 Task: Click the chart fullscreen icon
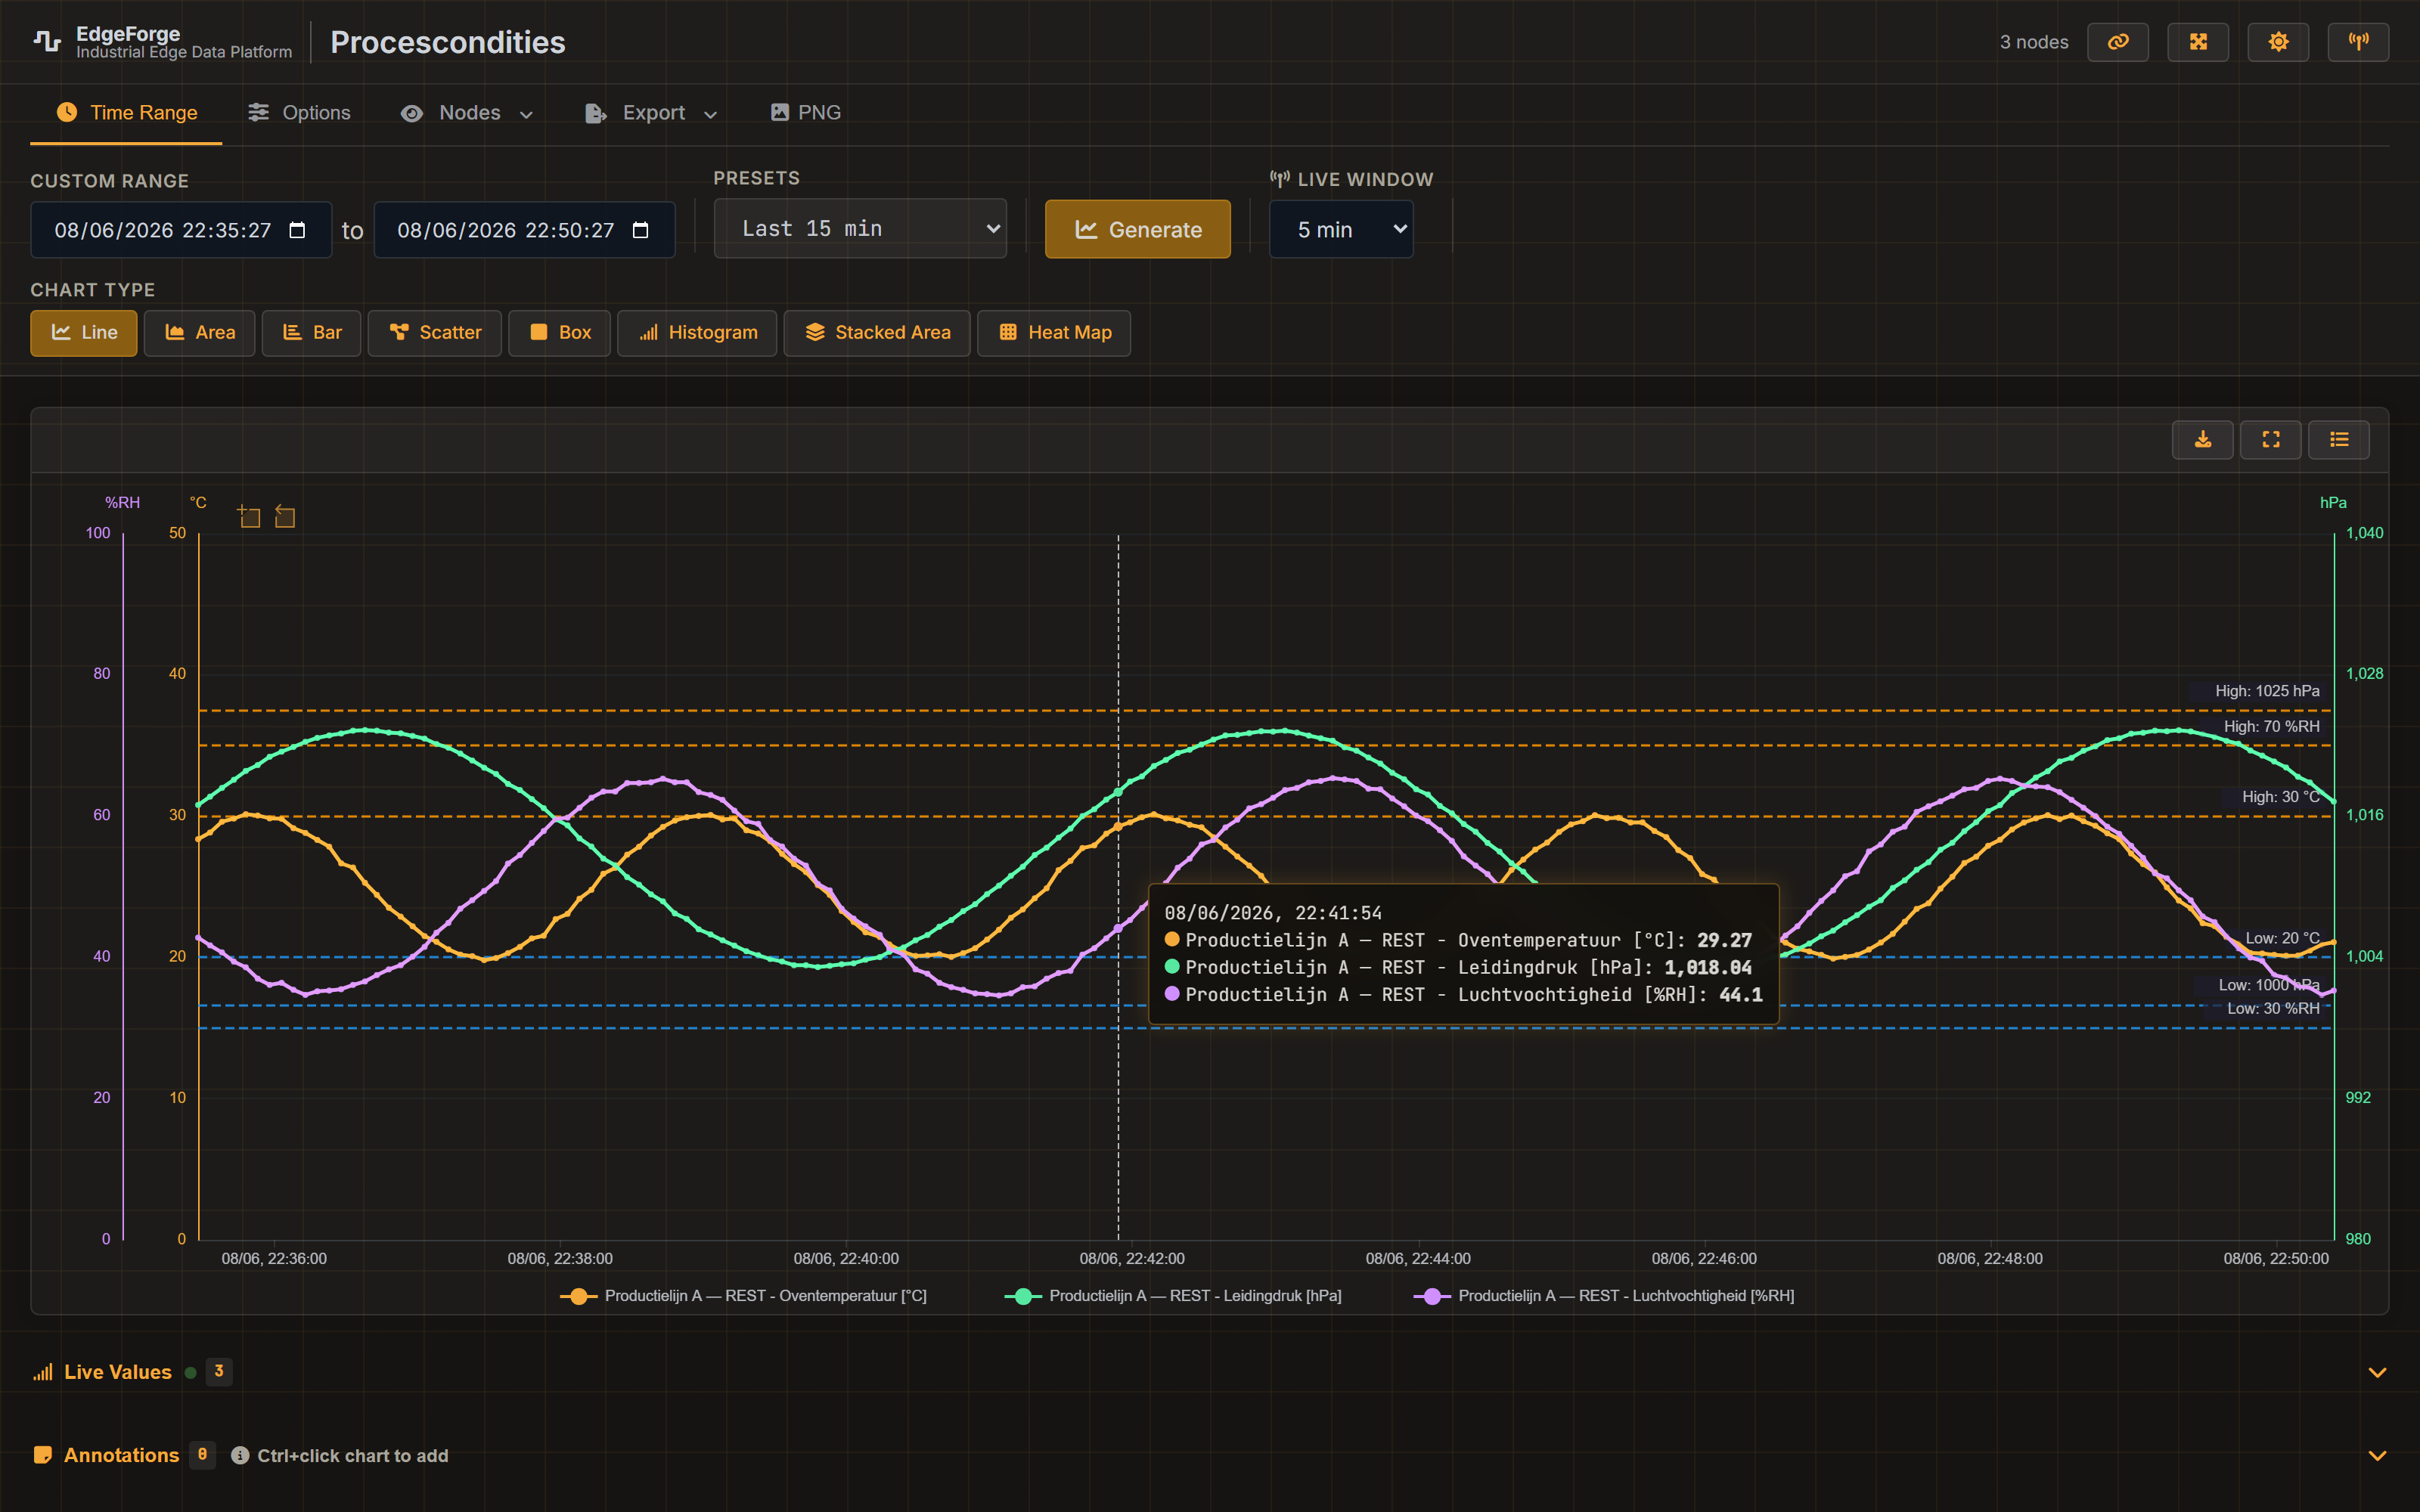tap(2270, 439)
